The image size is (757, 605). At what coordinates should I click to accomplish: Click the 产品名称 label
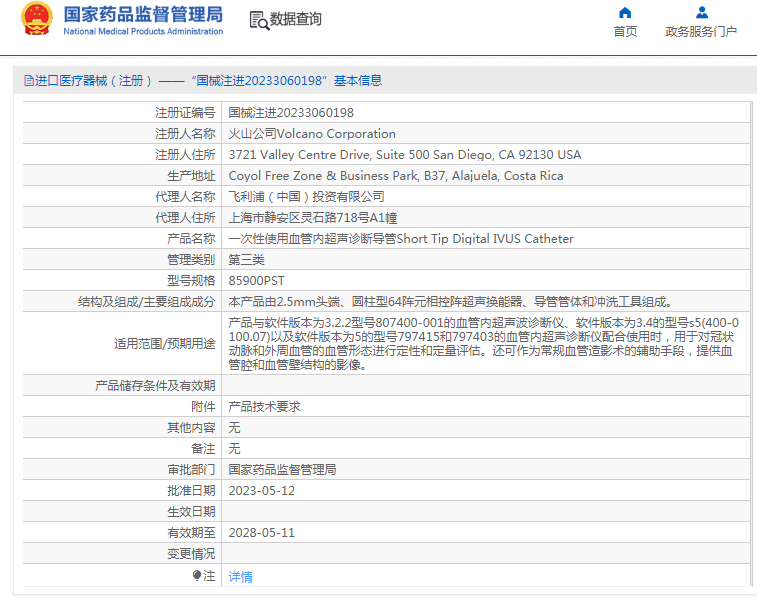pyautogui.click(x=191, y=239)
